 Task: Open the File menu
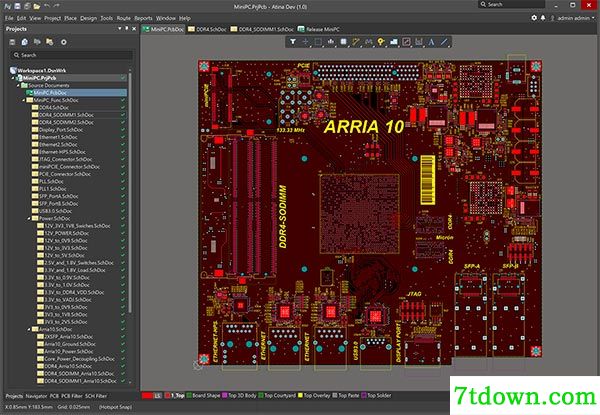tap(9, 18)
